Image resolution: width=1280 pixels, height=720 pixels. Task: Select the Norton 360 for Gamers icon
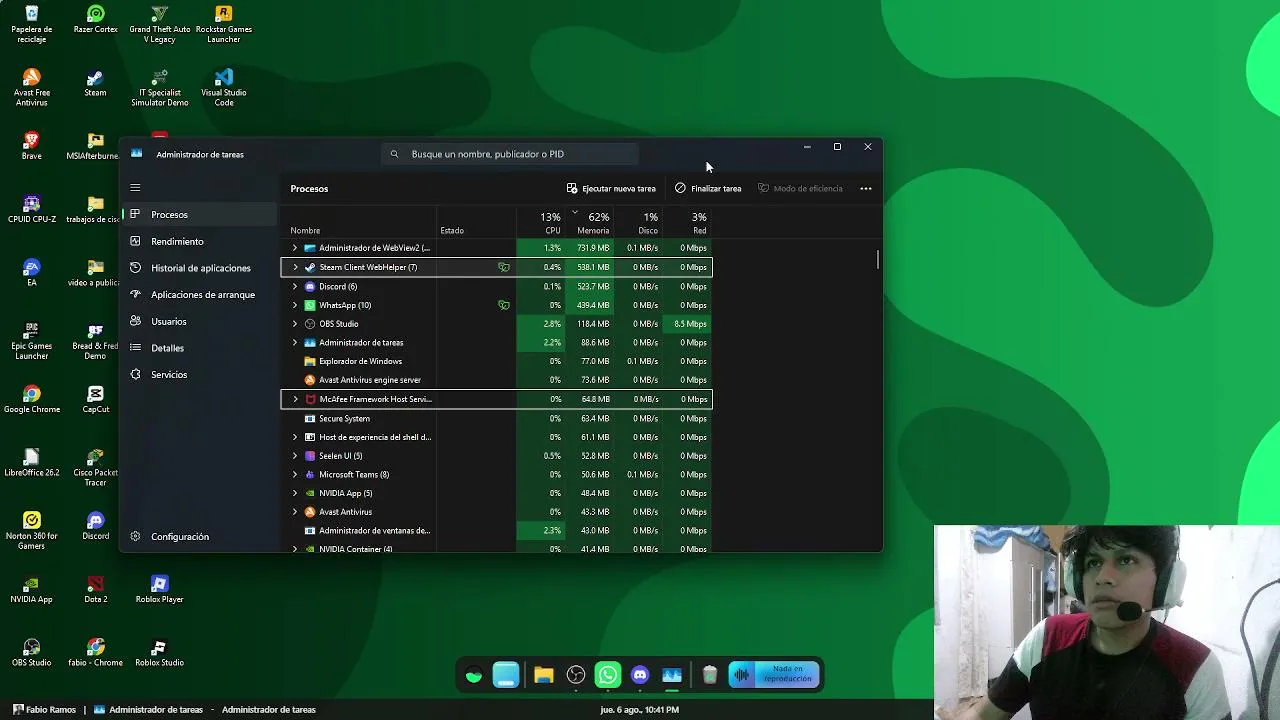point(31,531)
